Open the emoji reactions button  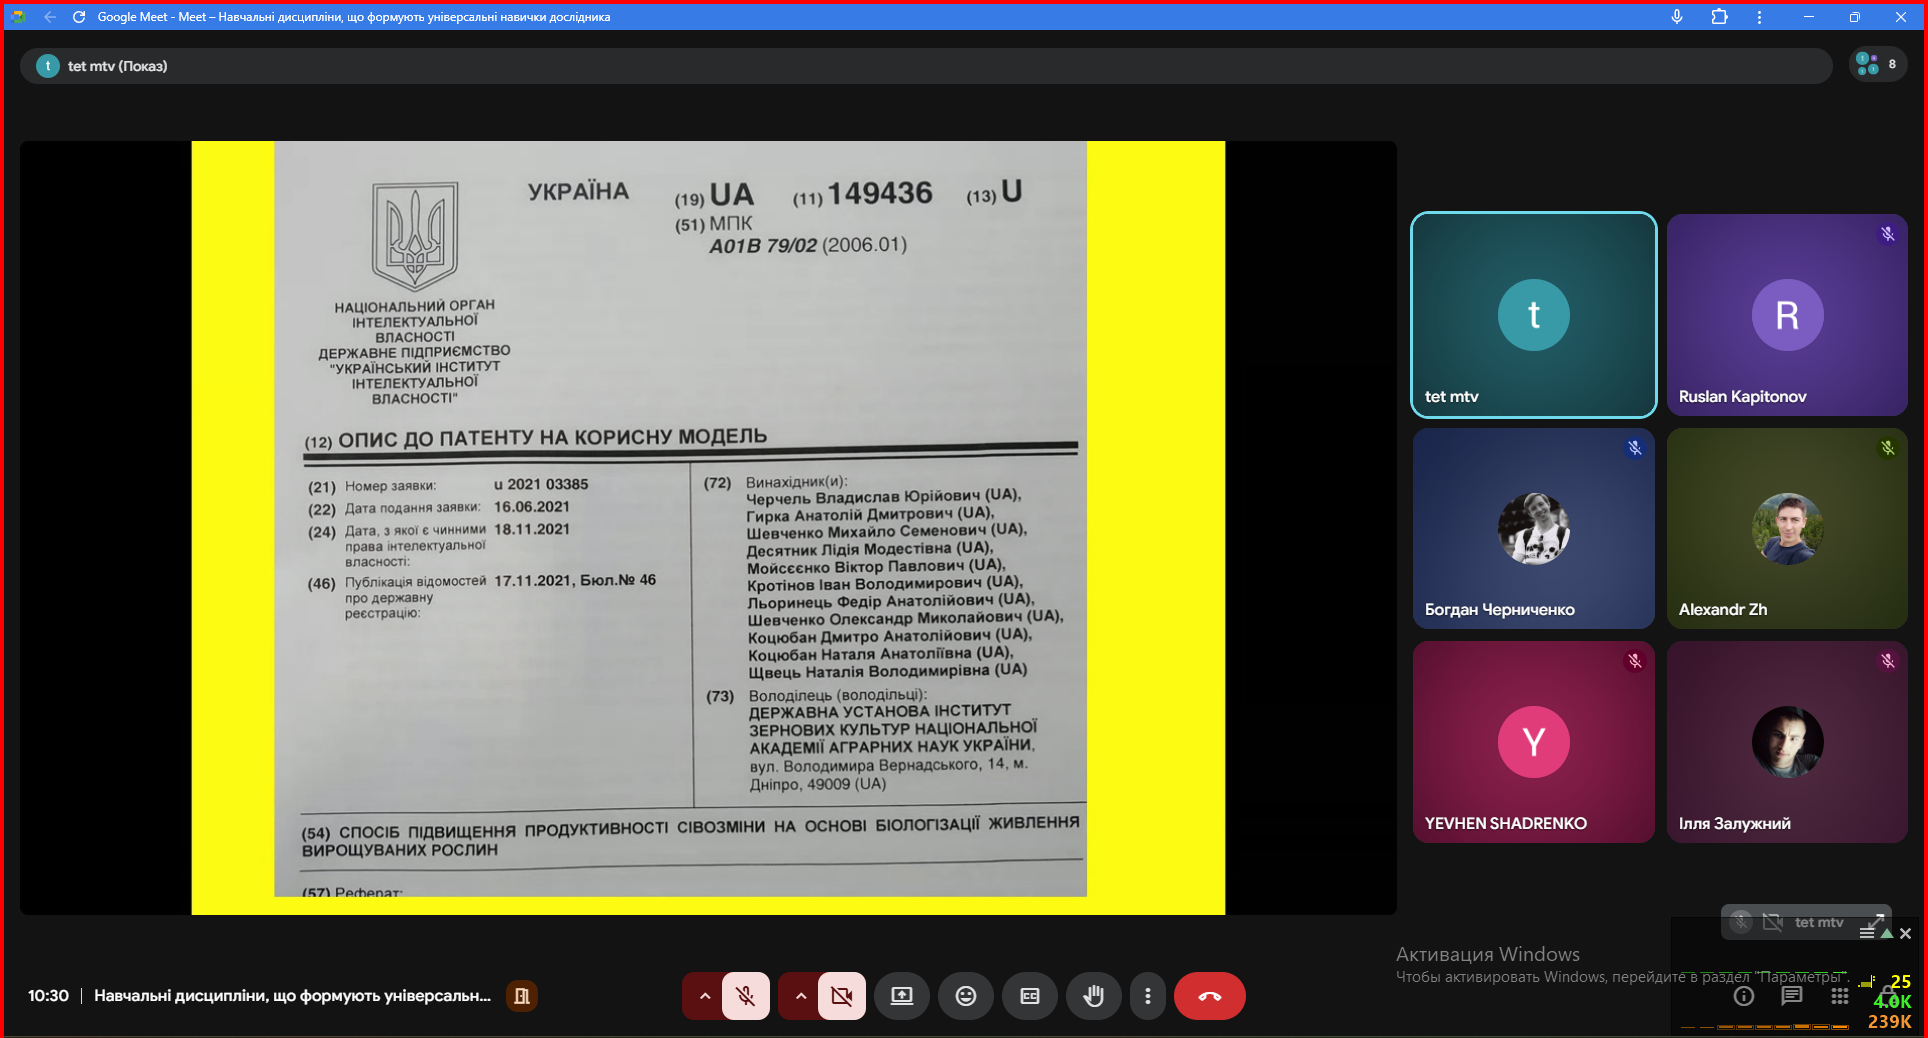966,996
